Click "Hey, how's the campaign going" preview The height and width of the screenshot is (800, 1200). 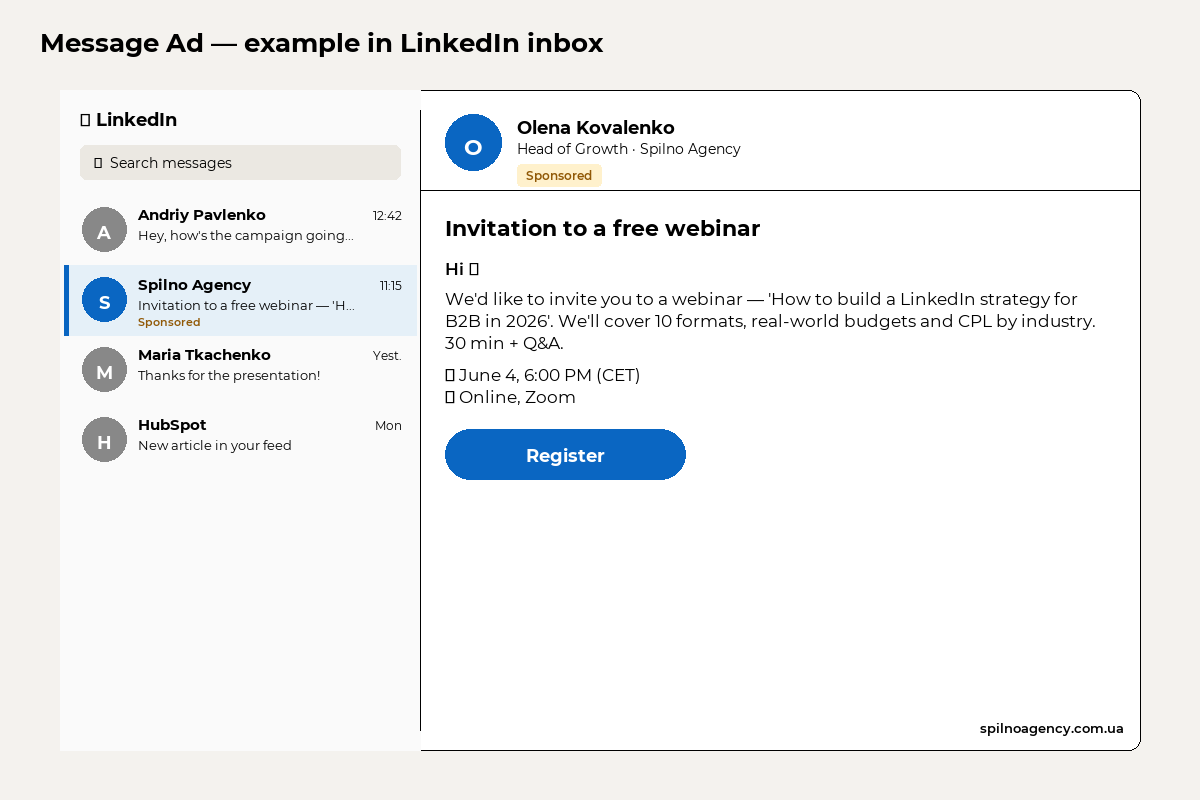tap(246, 235)
